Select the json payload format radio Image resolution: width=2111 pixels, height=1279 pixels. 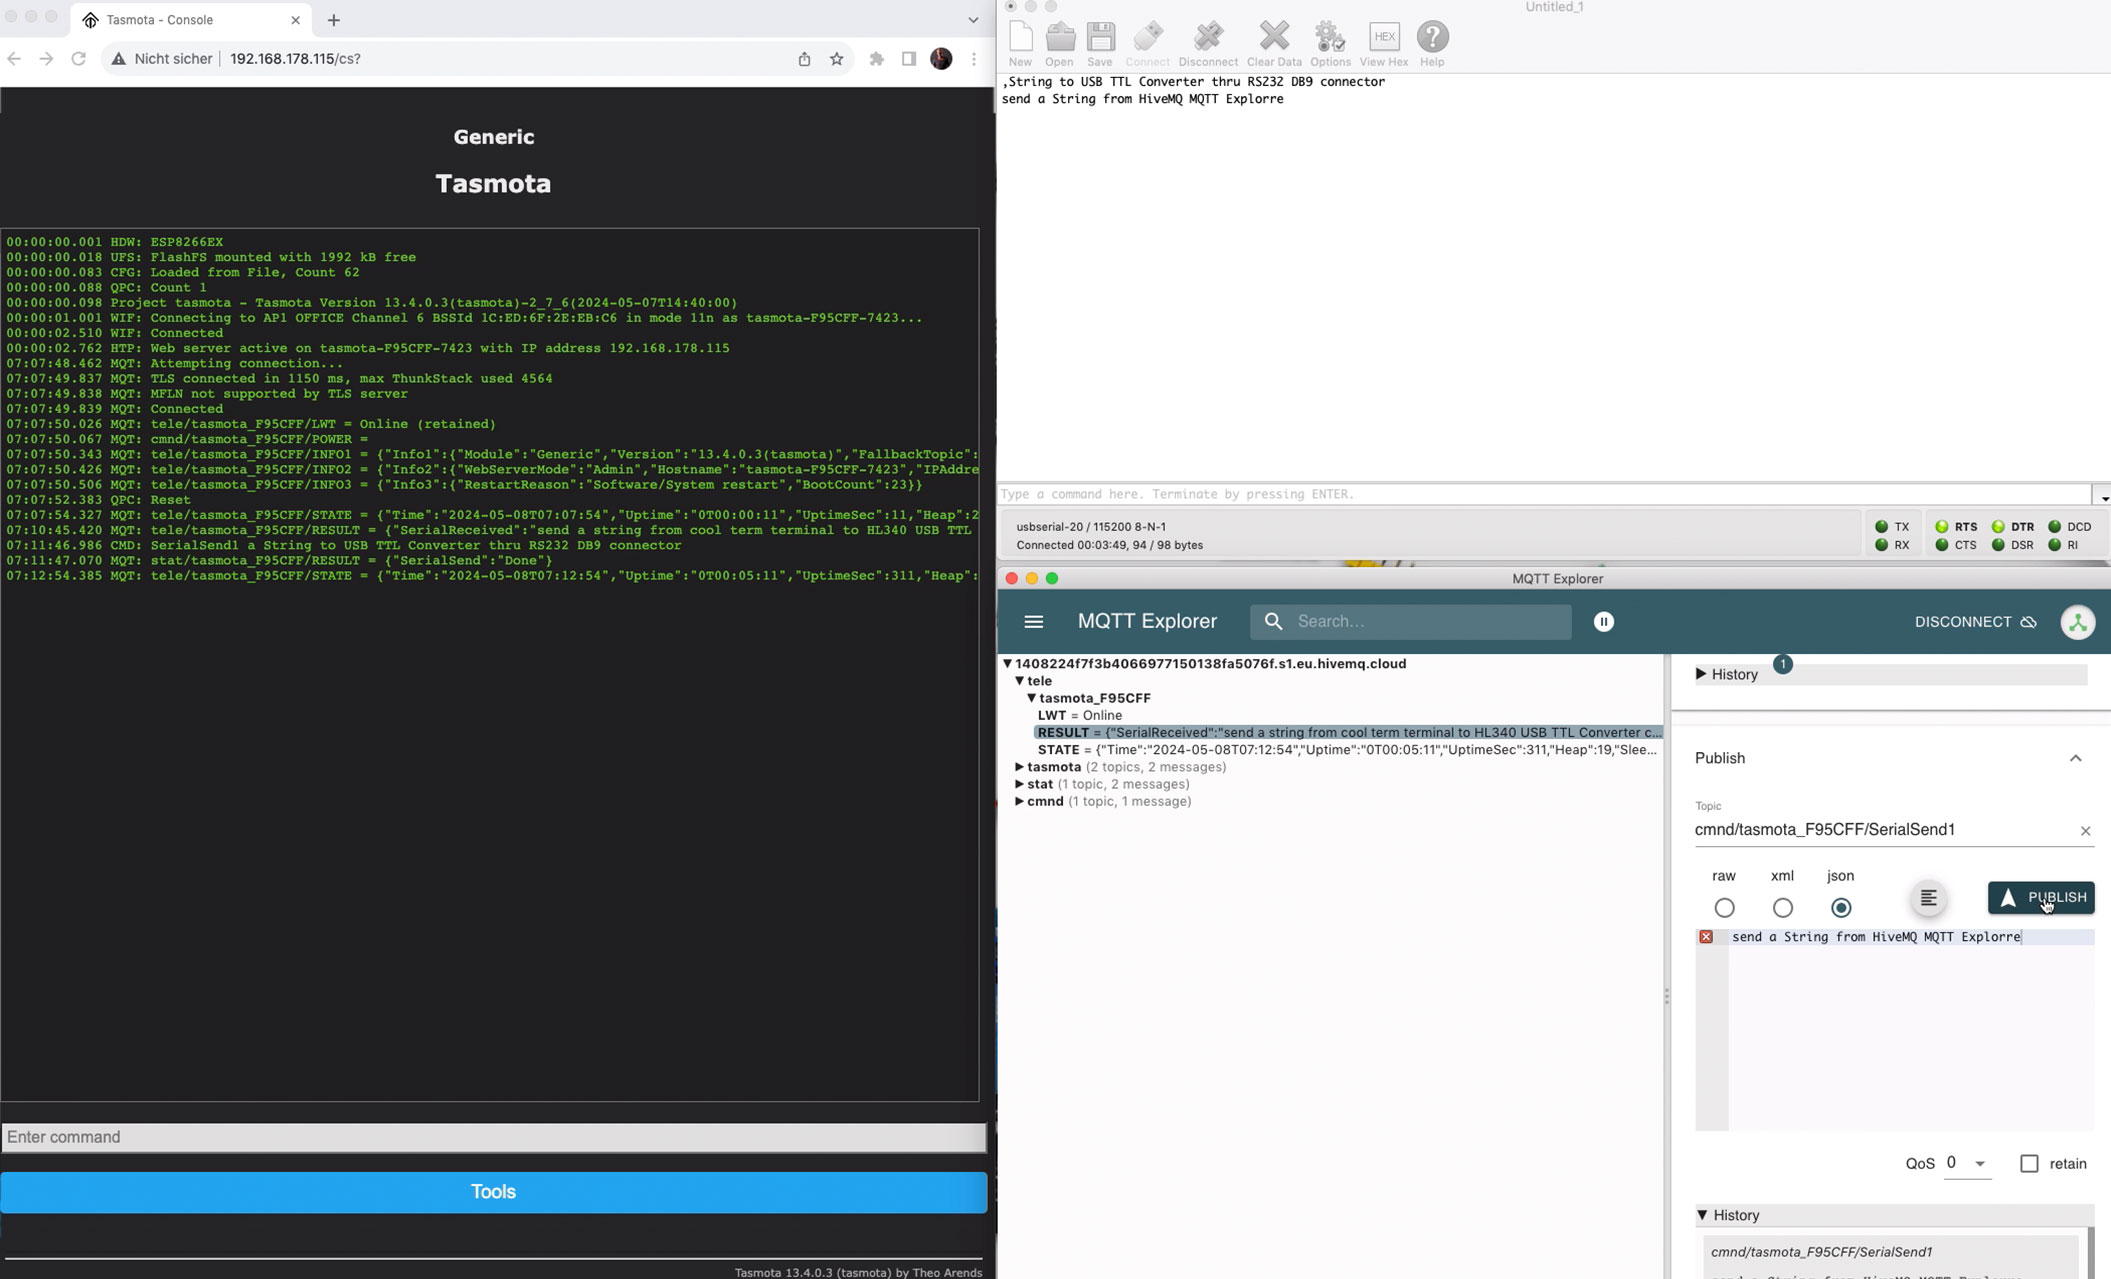pos(1841,908)
